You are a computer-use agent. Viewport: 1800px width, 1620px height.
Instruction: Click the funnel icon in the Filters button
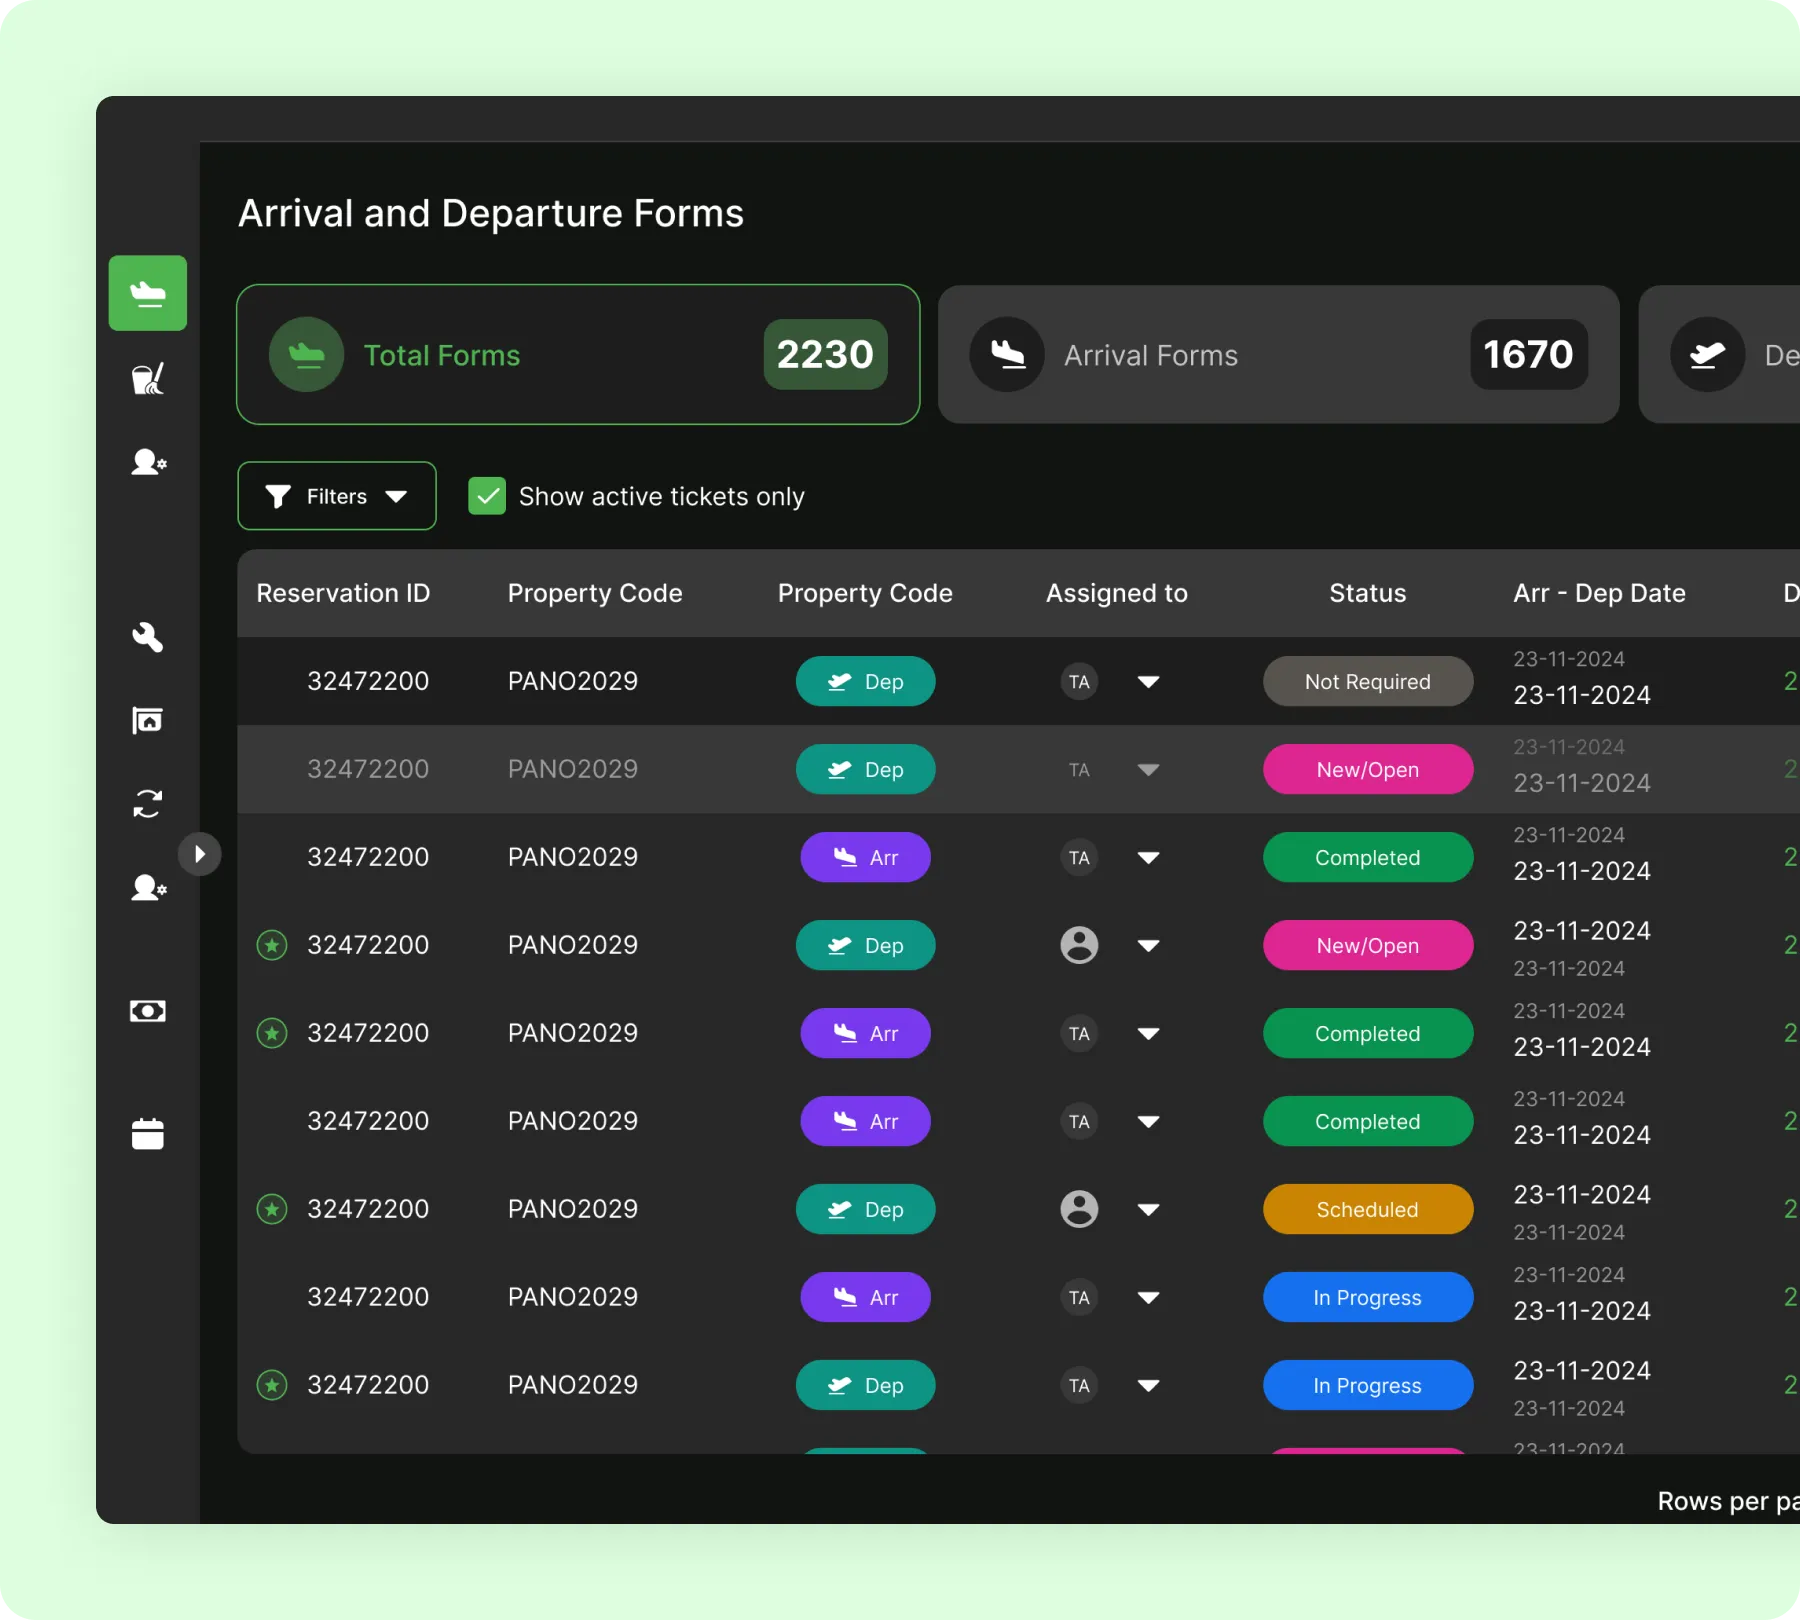[x=278, y=497]
